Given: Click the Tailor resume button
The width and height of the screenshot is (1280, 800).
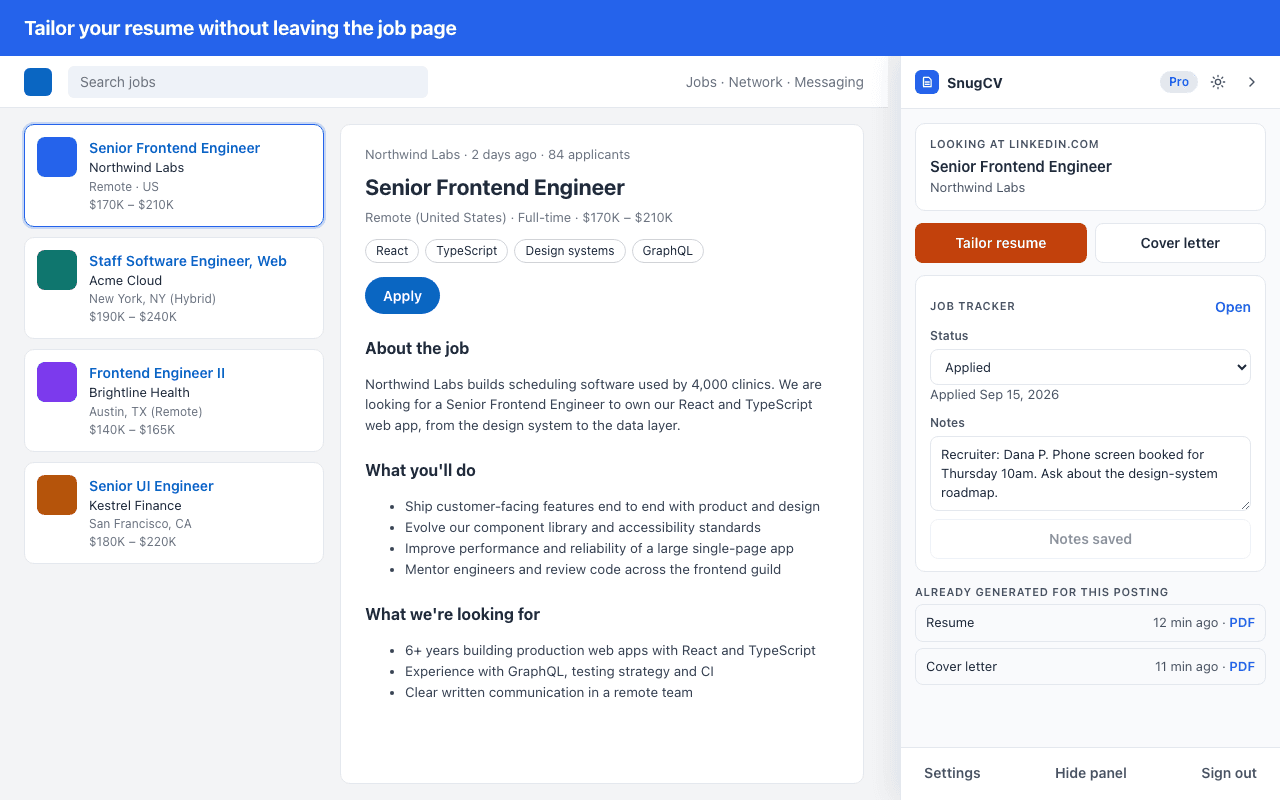Looking at the screenshot, I should tap(1001, 243).
